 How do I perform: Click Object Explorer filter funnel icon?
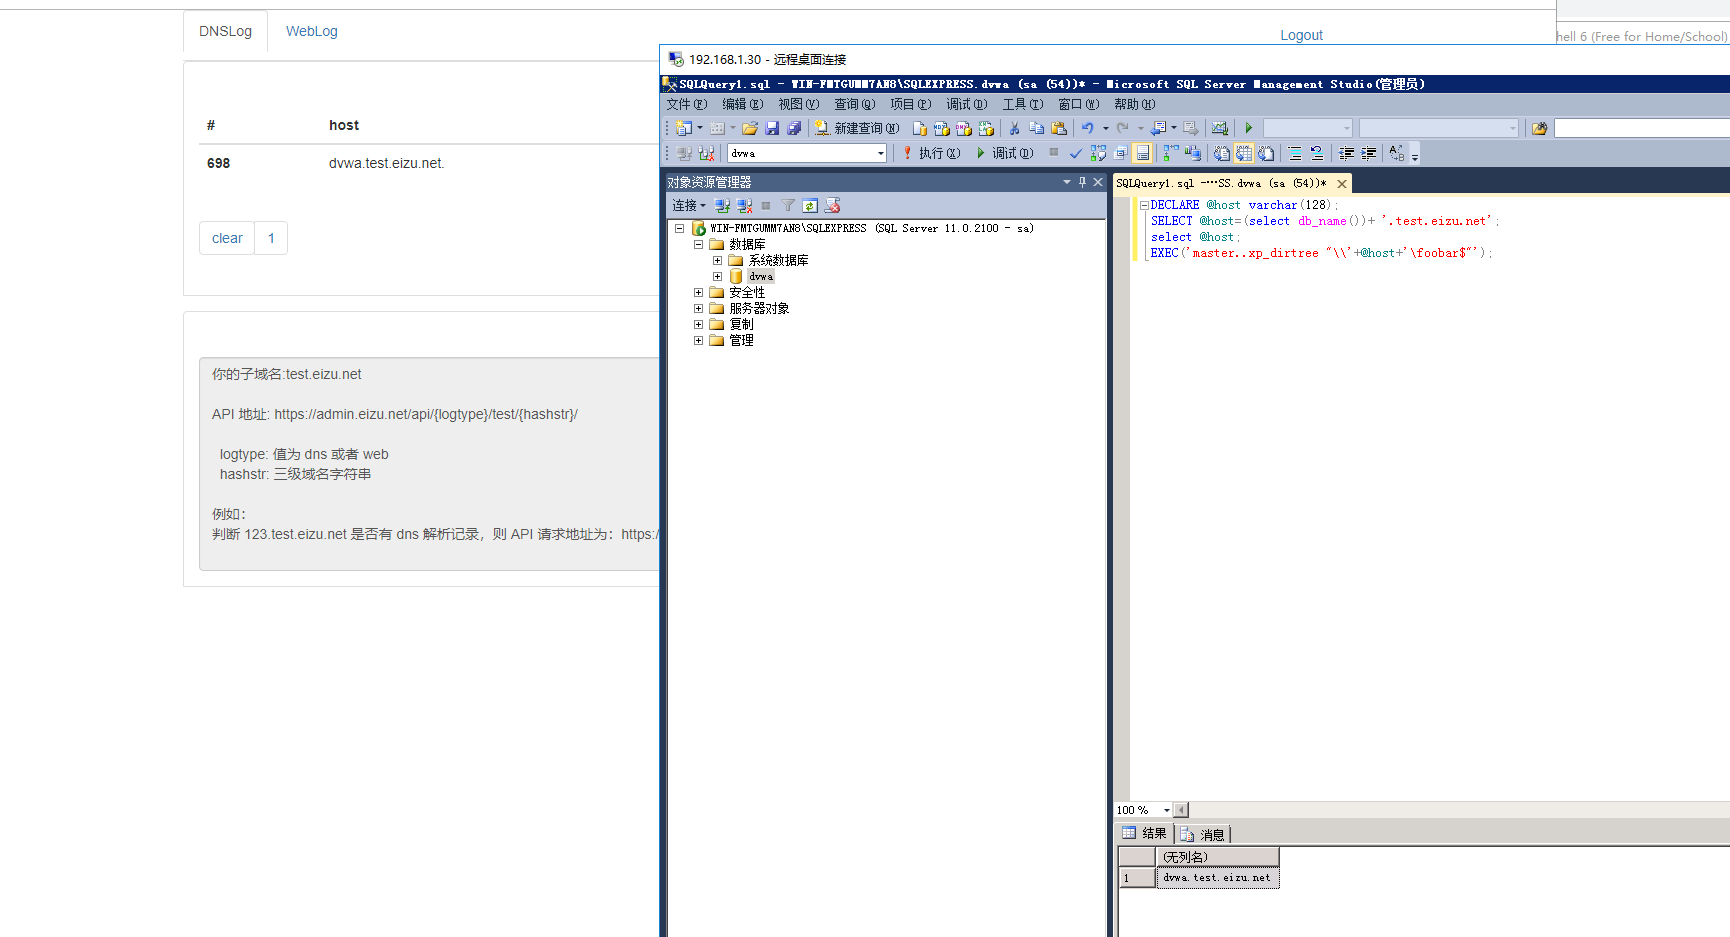(788, 205)
